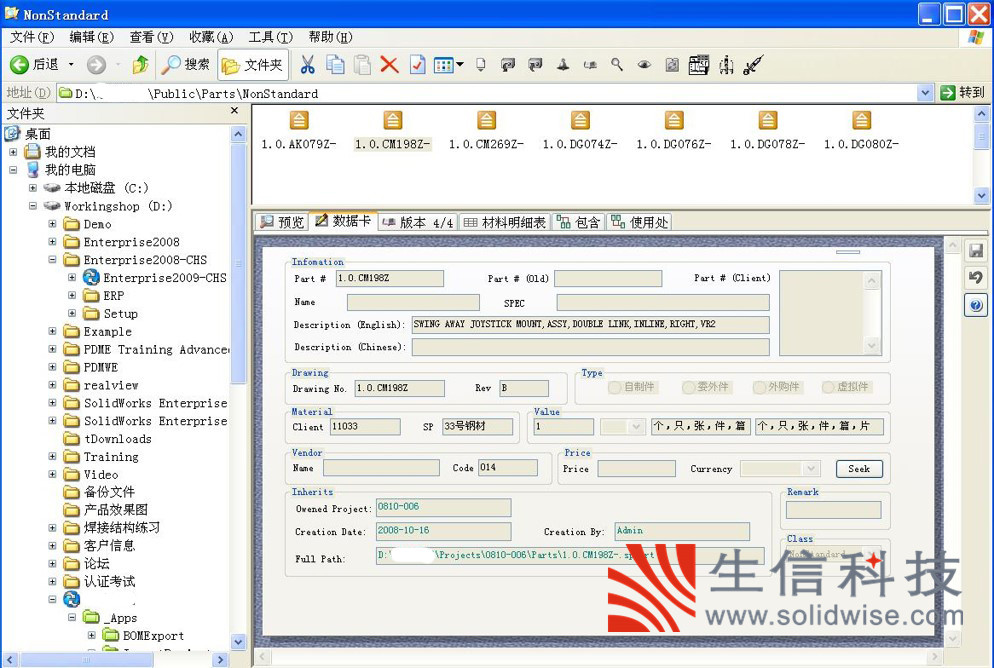This screenshot has width=994, height=668.
Task: Close the Folders (文件夹) side pane
Action: point(235,111)
